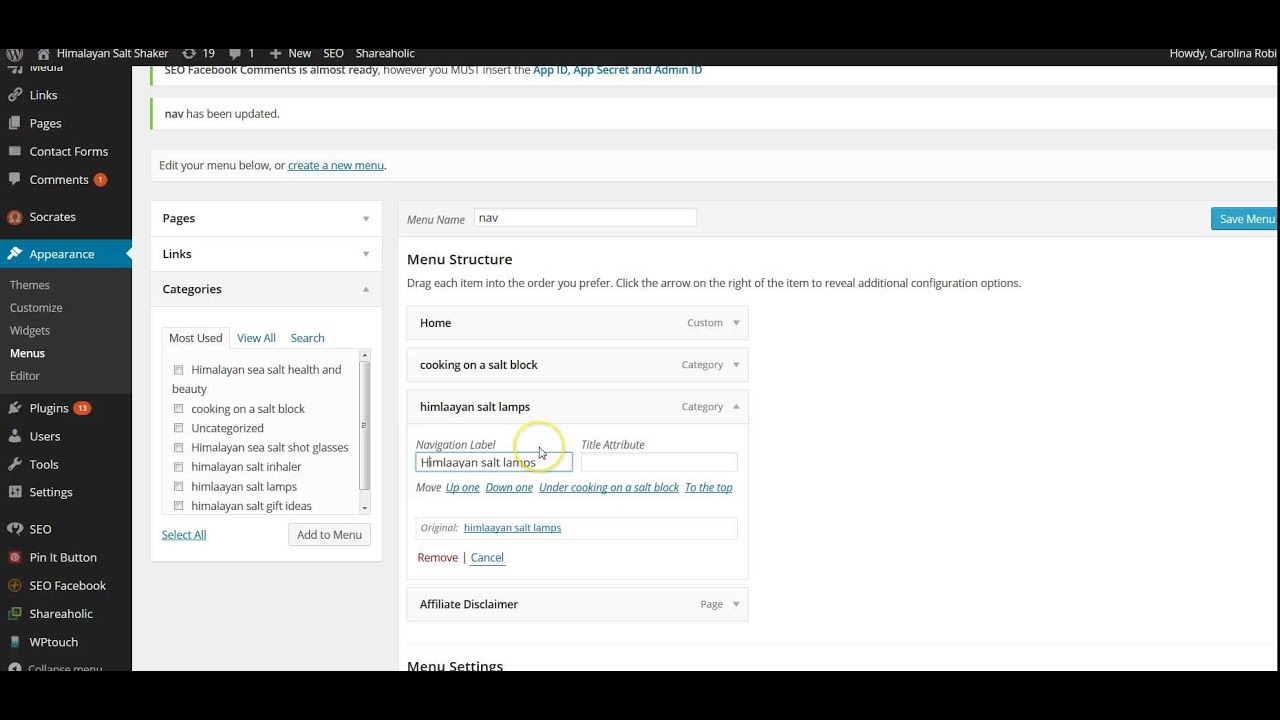Click the WPtouch sidebar icon
Screen dimensions: 1280x720
pos(14,641)
